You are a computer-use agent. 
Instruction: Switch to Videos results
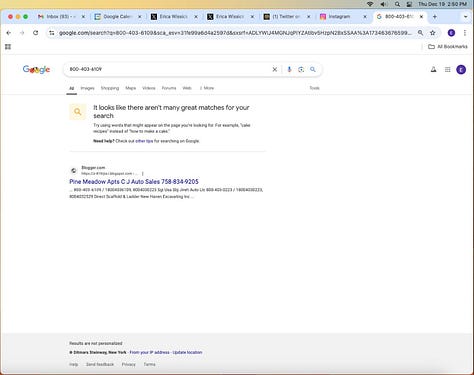[149, 88]
